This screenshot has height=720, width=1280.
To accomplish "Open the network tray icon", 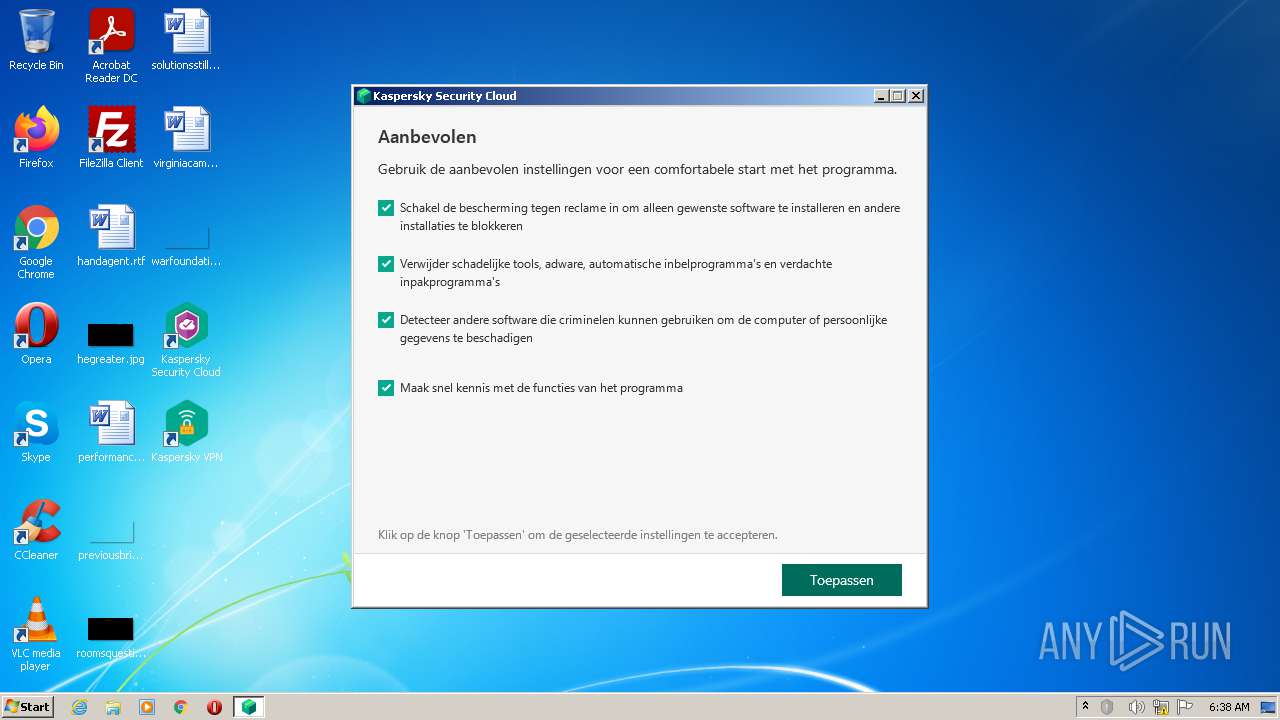I will coord(1161,707).
